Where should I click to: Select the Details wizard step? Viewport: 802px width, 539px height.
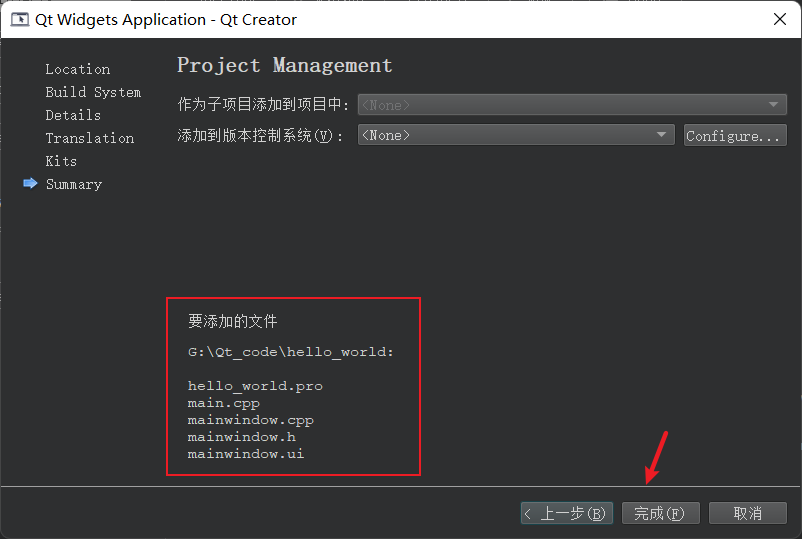pos(73,115)
